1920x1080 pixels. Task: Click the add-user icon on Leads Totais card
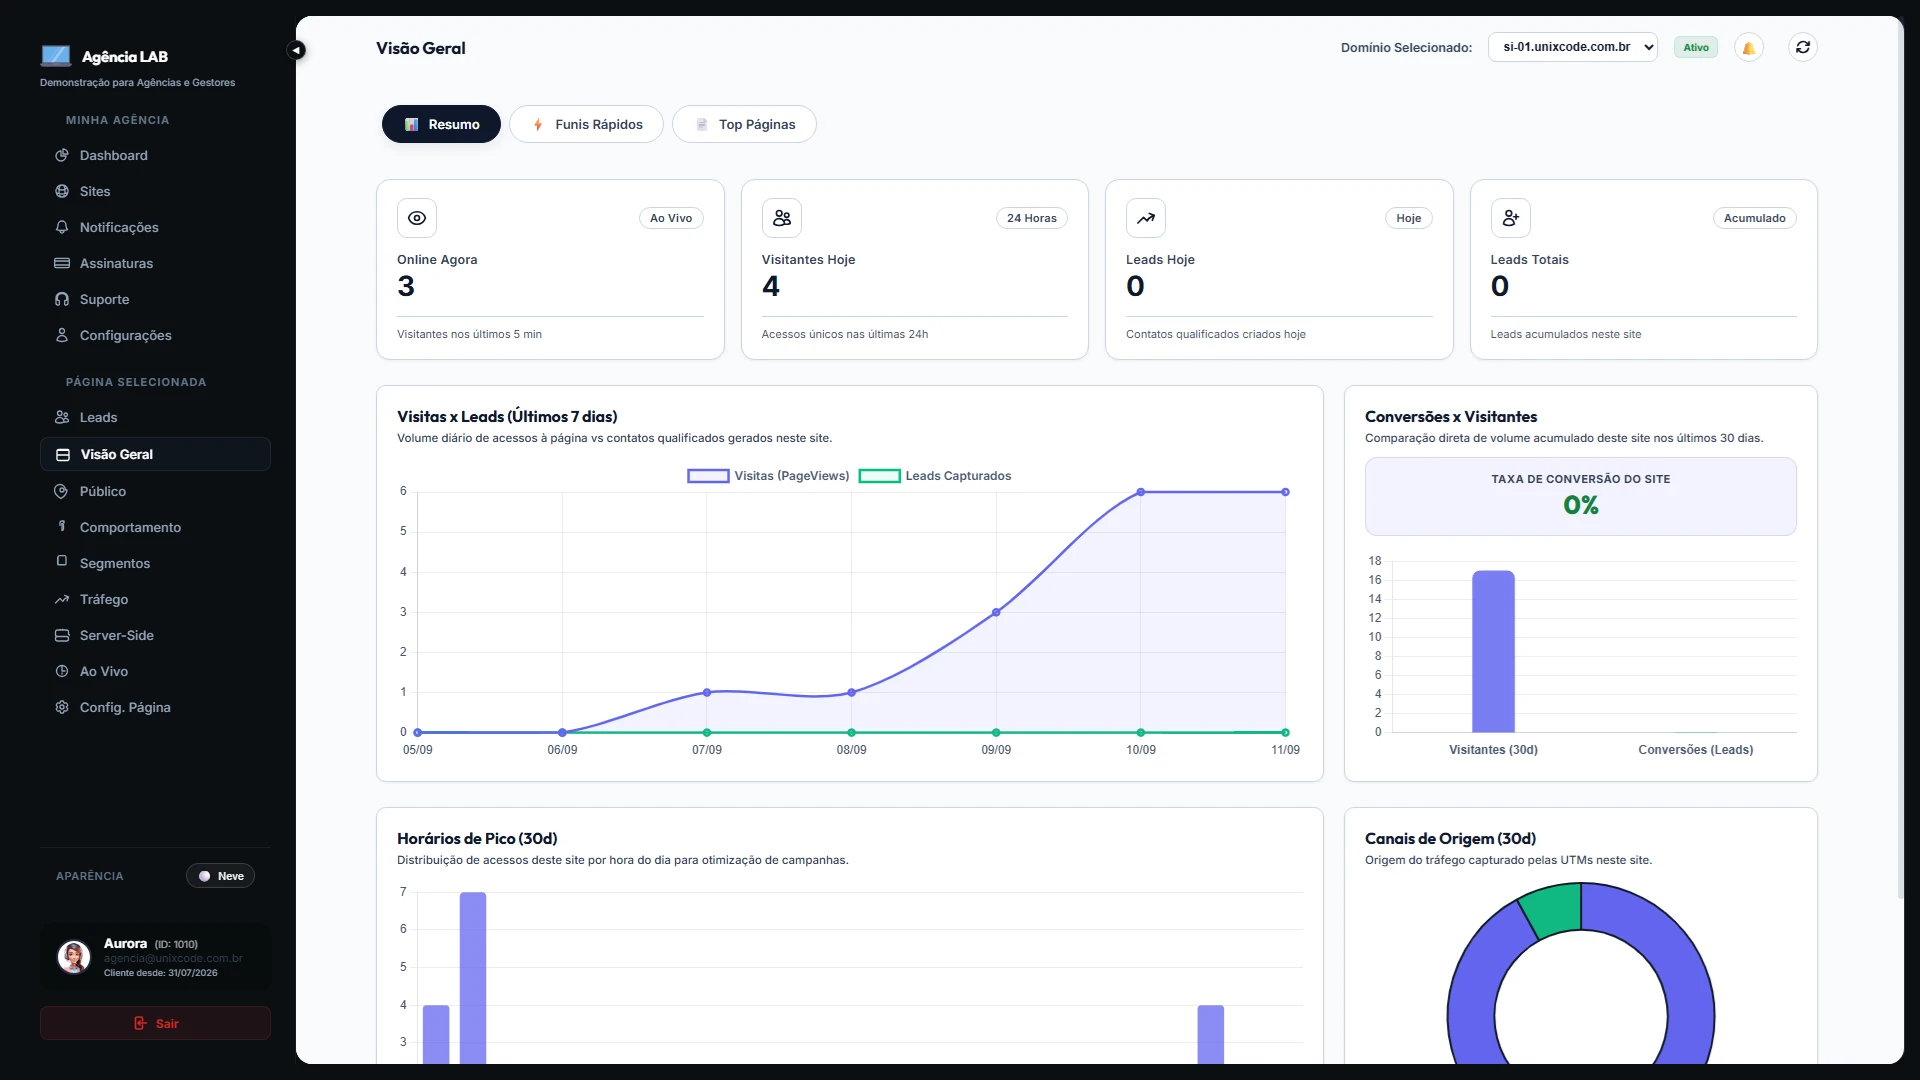pyautogui.click(x=1511, y=218)
